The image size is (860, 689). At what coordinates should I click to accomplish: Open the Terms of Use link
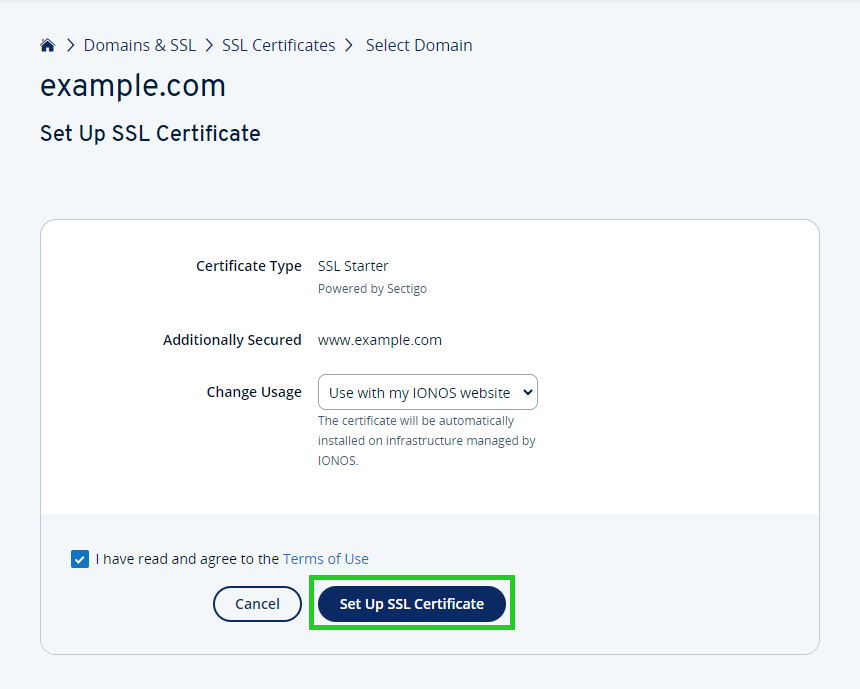pyautogui.click(x=326, y=559)
